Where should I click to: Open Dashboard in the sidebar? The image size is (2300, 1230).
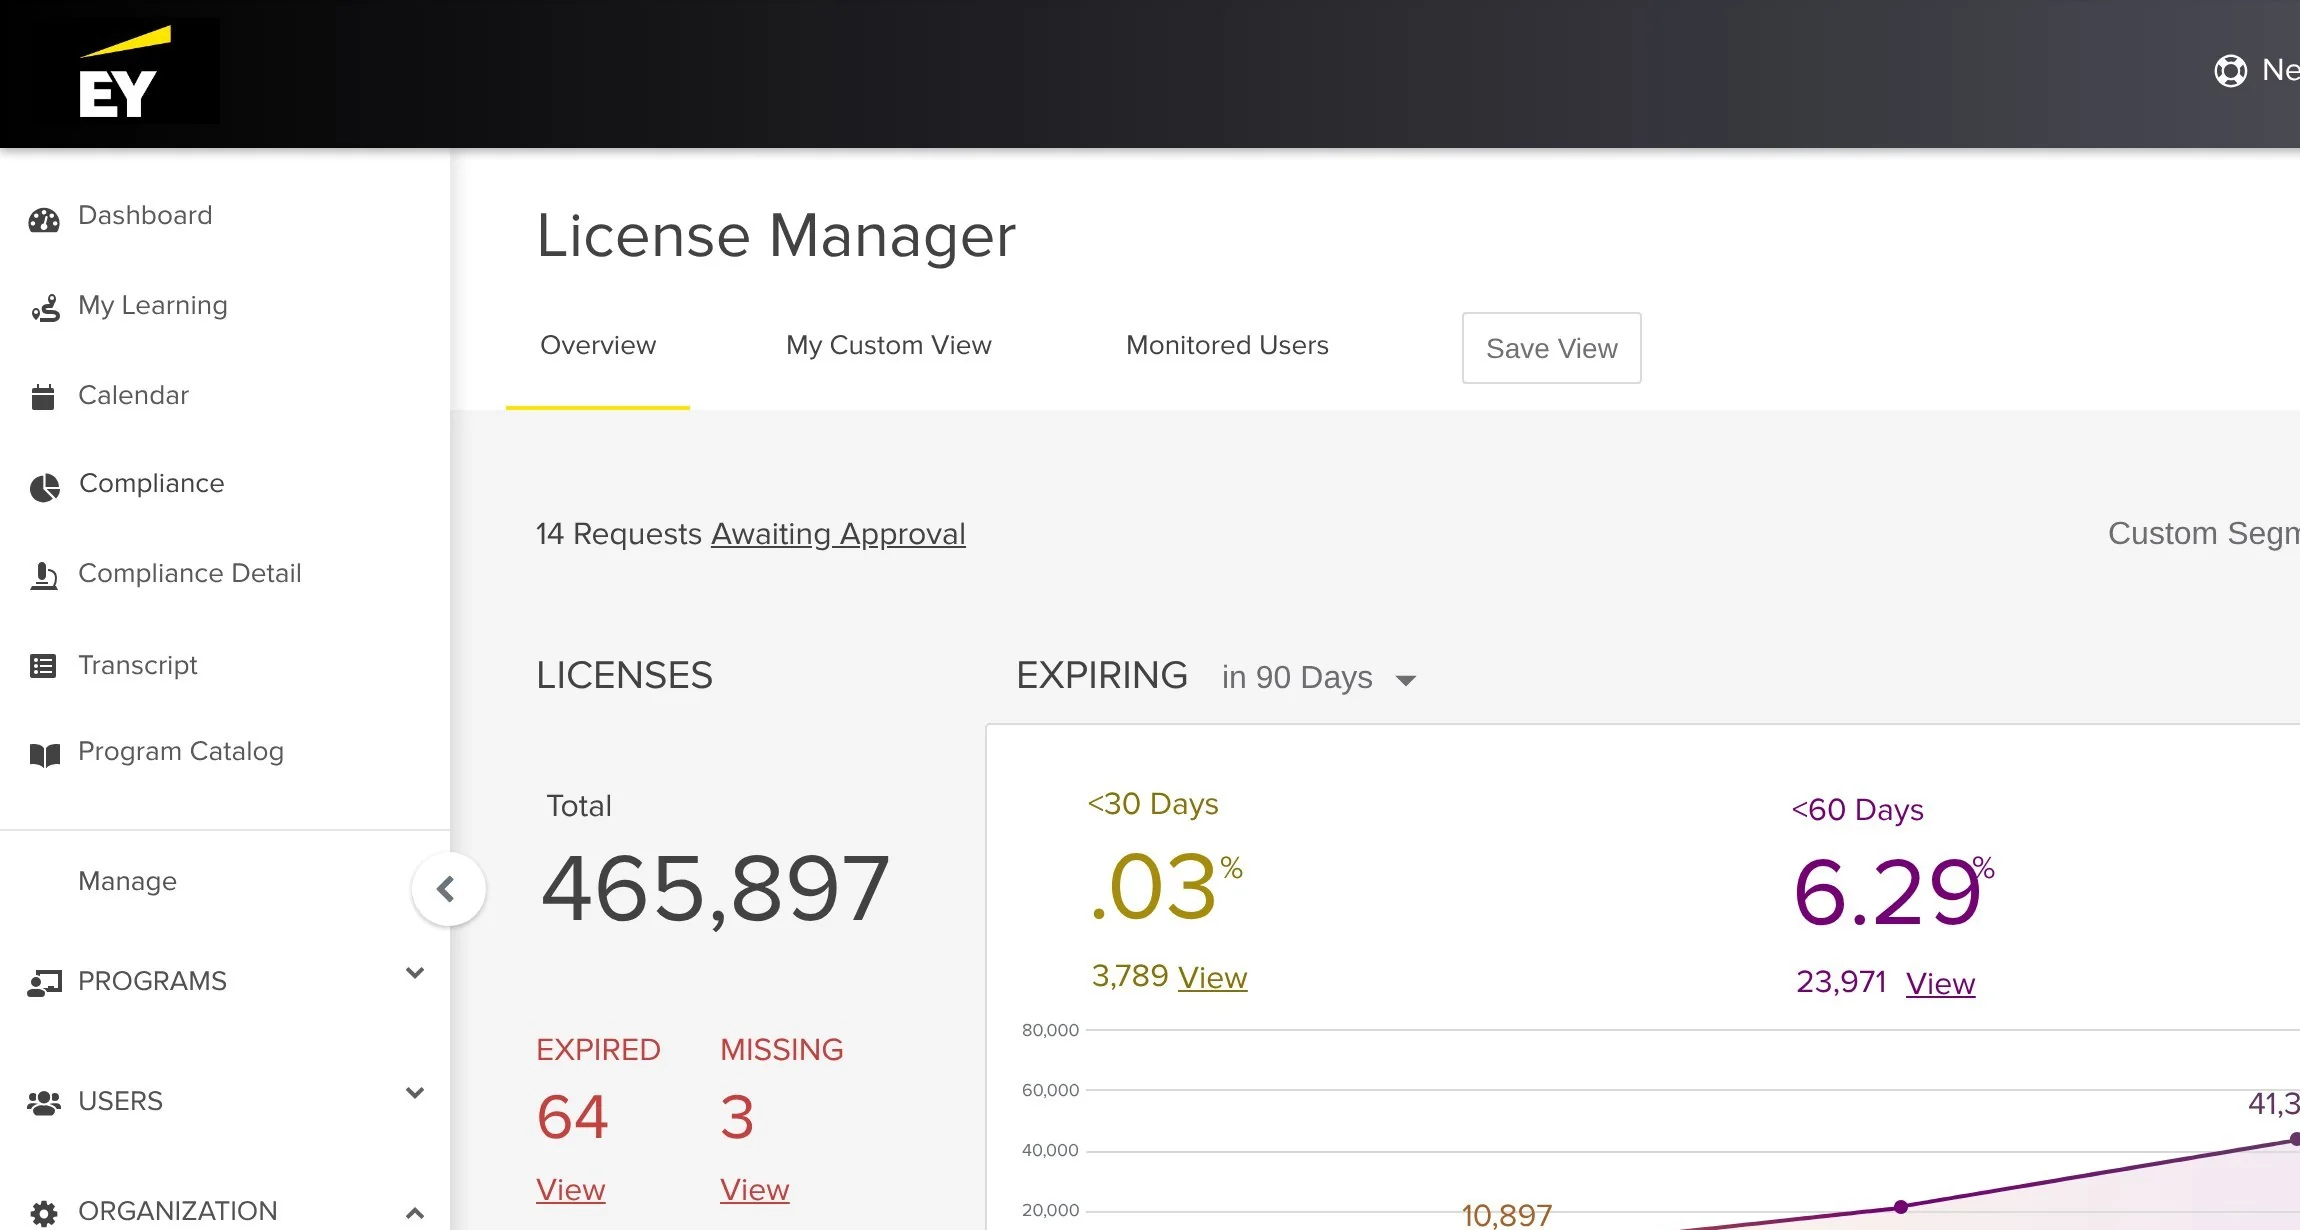[x=145, y=215]
